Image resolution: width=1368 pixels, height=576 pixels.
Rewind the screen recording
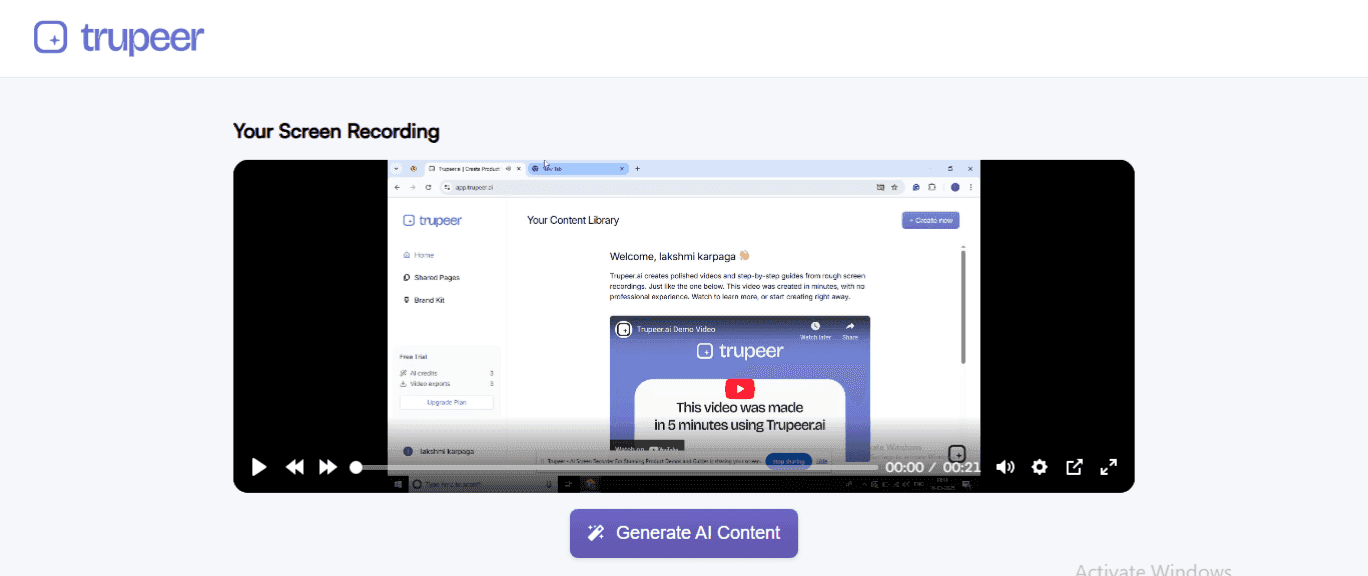294,467
